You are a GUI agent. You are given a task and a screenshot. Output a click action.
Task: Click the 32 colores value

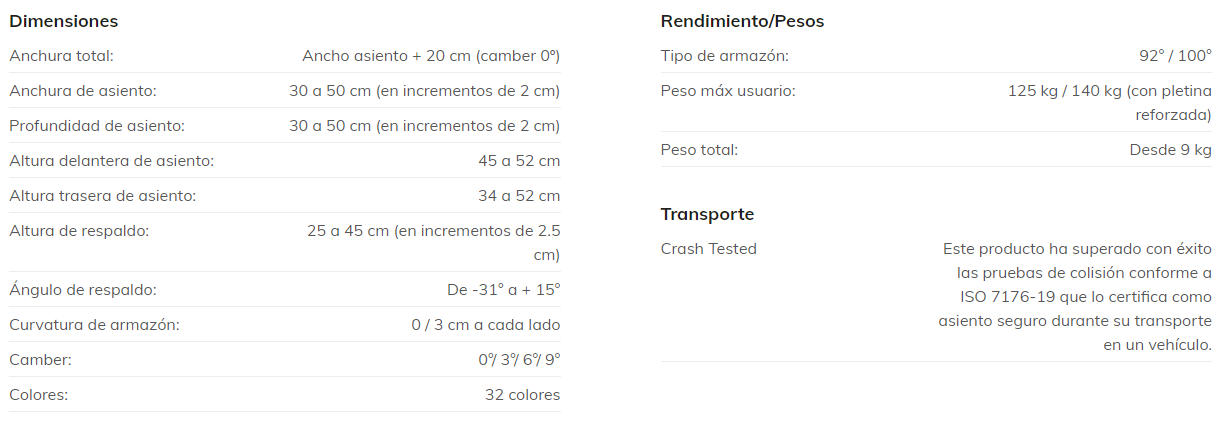(x=522, y=394)
